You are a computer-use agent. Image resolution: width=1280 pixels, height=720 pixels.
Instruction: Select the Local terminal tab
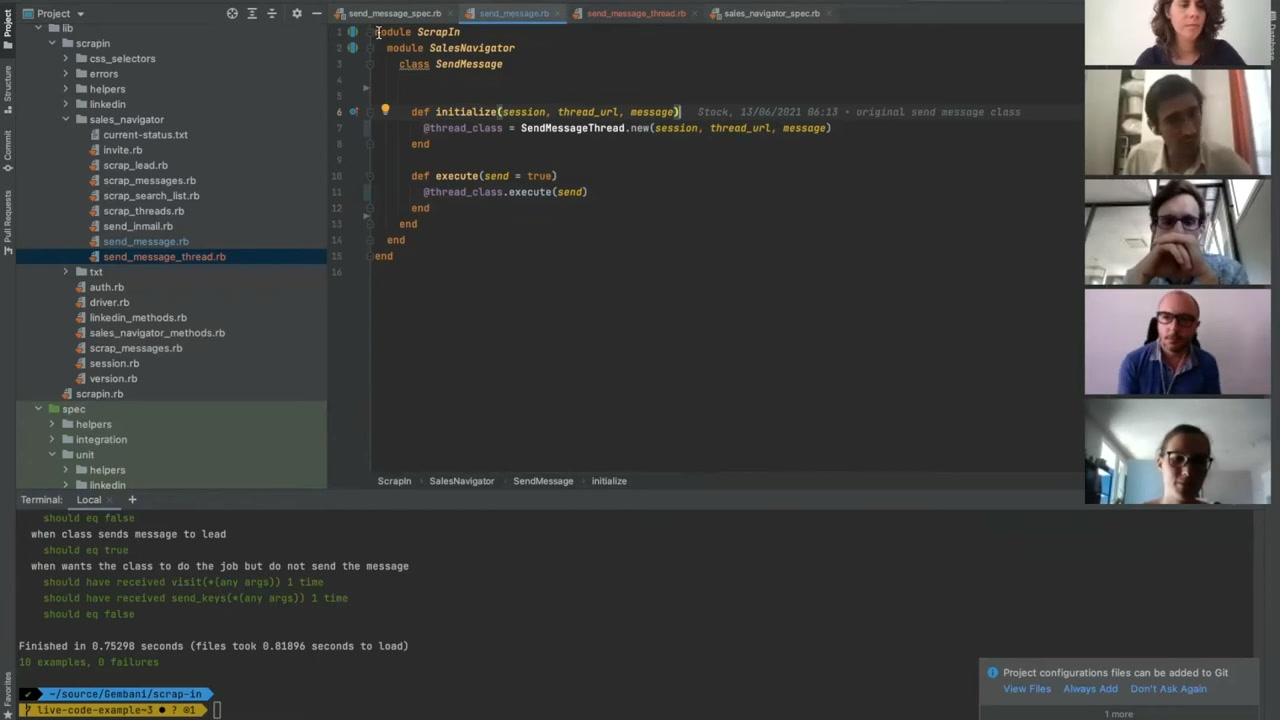[x=88, y=500]
